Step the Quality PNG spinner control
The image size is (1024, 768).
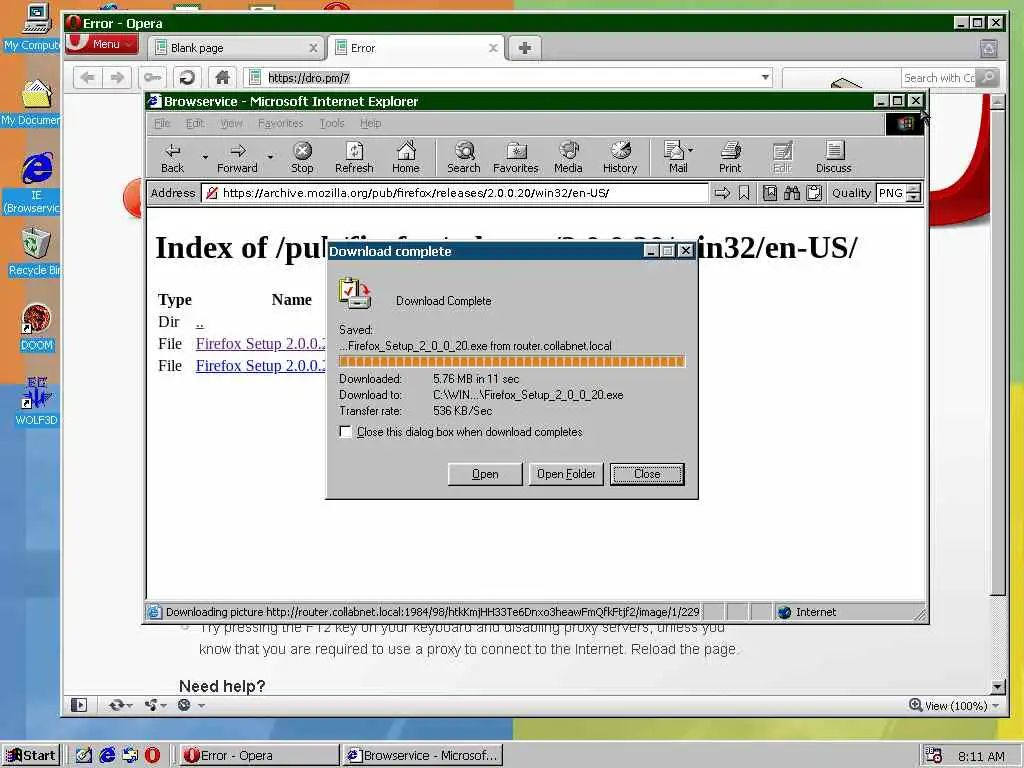point(914,193)
